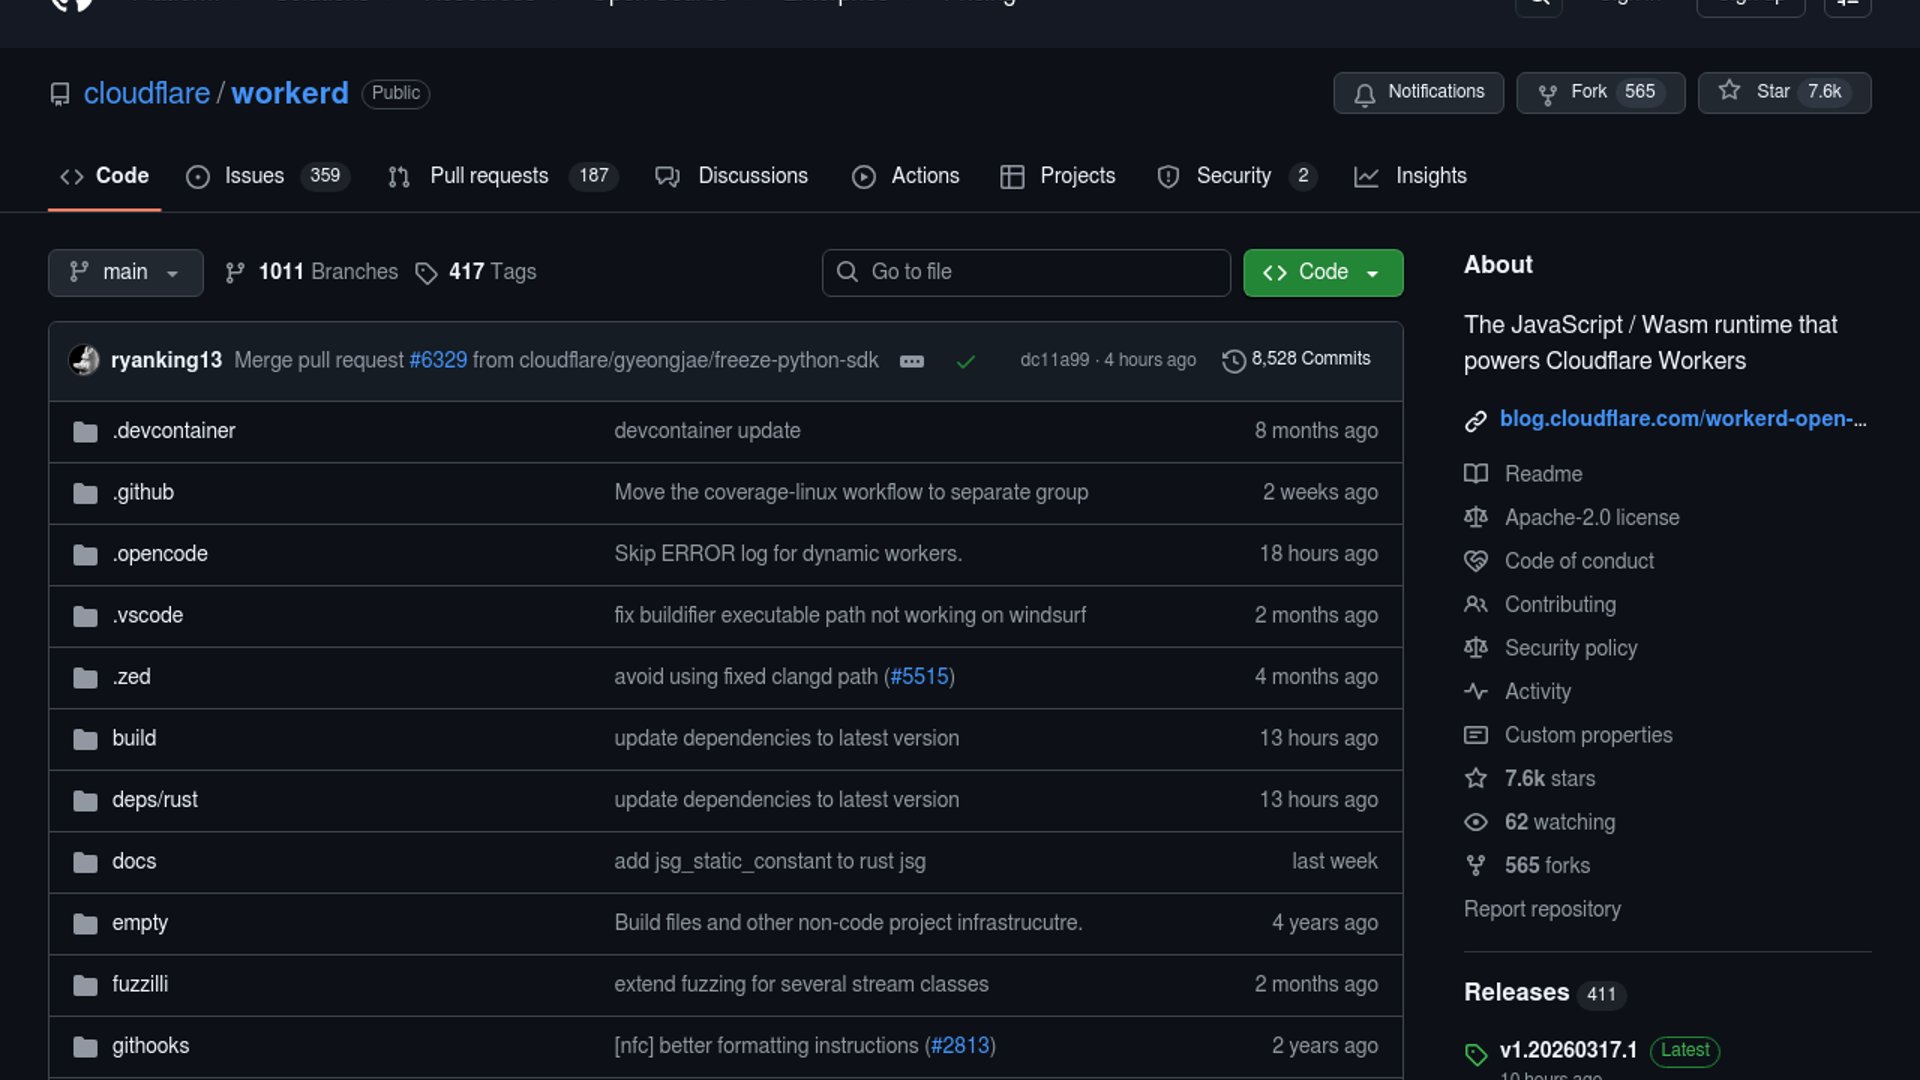Click ryanking13's avatar image
The height and width of the screenshot is (1080, 1920).
pos(84,360)
